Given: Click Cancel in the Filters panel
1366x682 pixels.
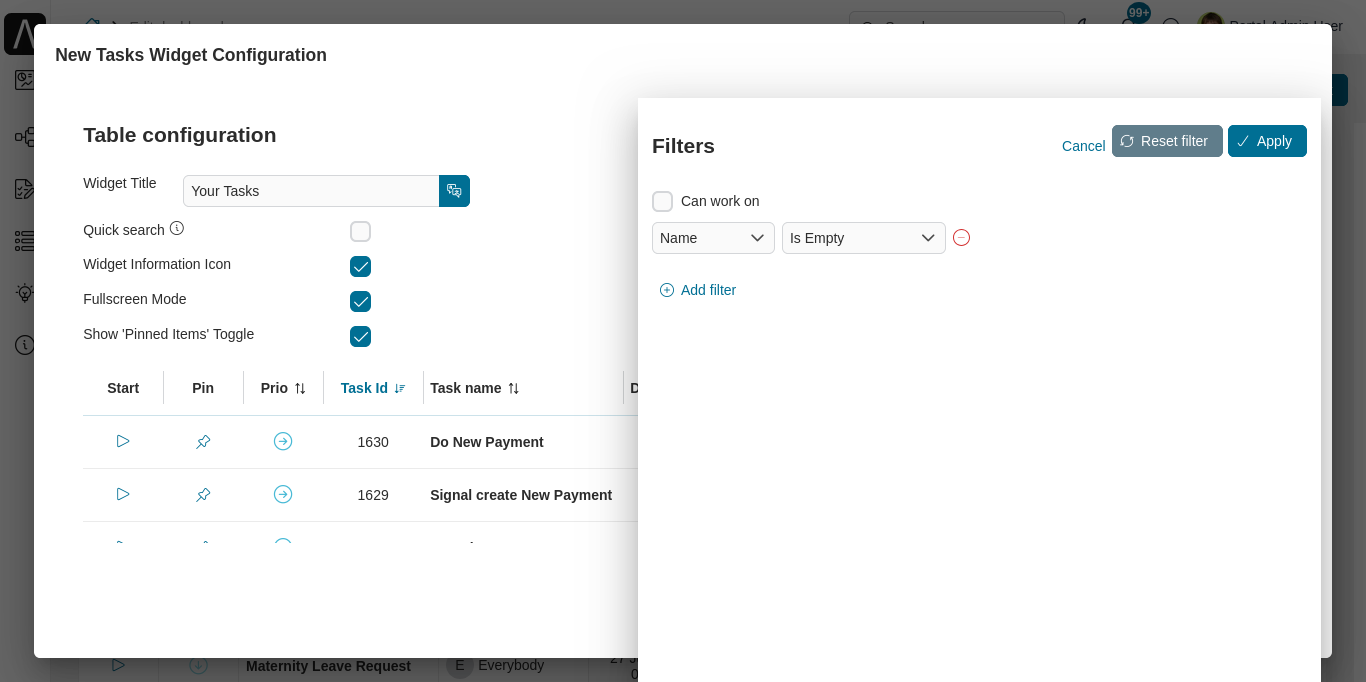Looking at the screenshot, I should coord(1083,146).
